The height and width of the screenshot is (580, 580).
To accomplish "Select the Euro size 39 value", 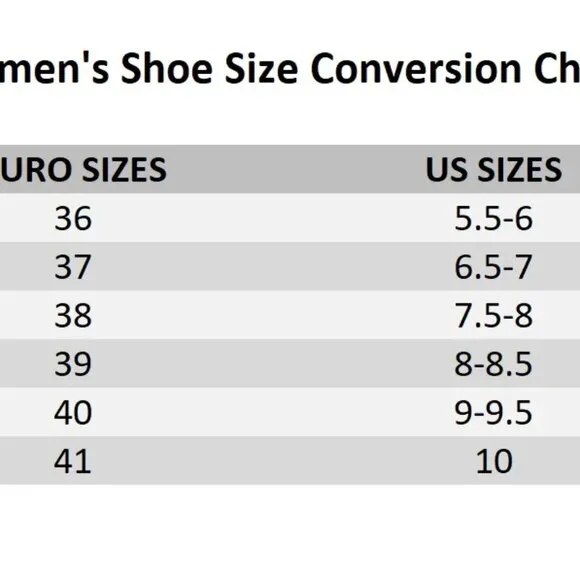I will [x=73, y=364].
